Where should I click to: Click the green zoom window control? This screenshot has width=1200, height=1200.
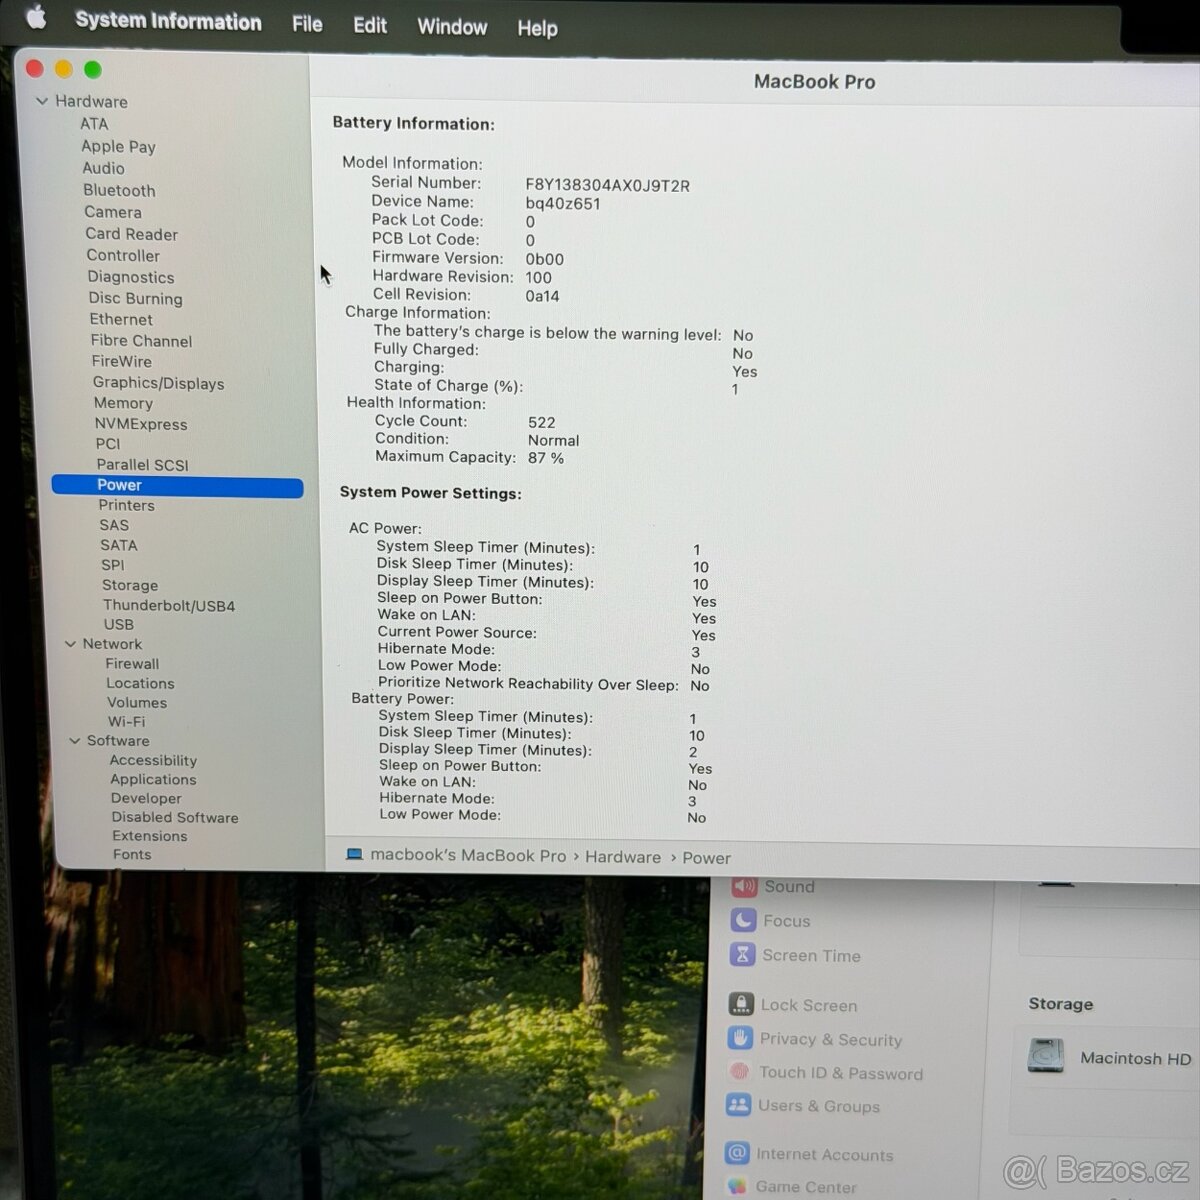[92, 69]
